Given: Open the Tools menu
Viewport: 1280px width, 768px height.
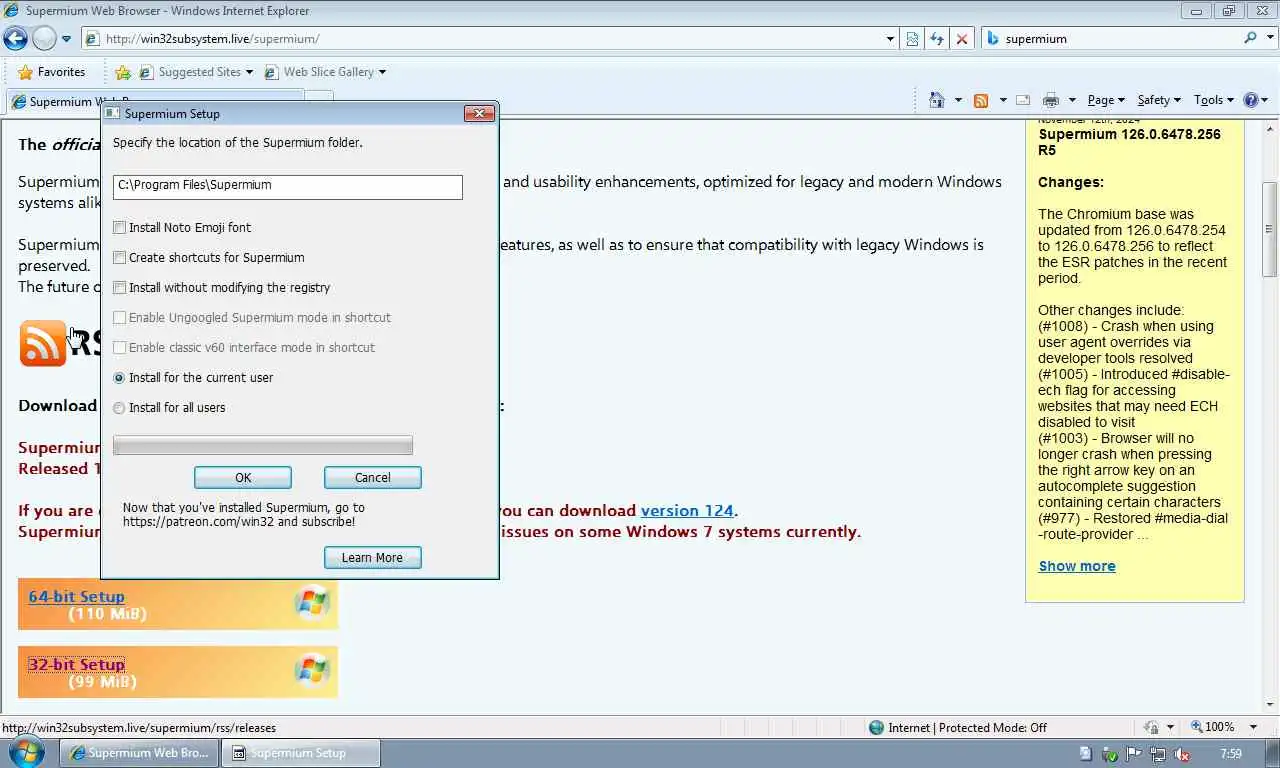Looking at the screenshot, I should pos(1214,100).
